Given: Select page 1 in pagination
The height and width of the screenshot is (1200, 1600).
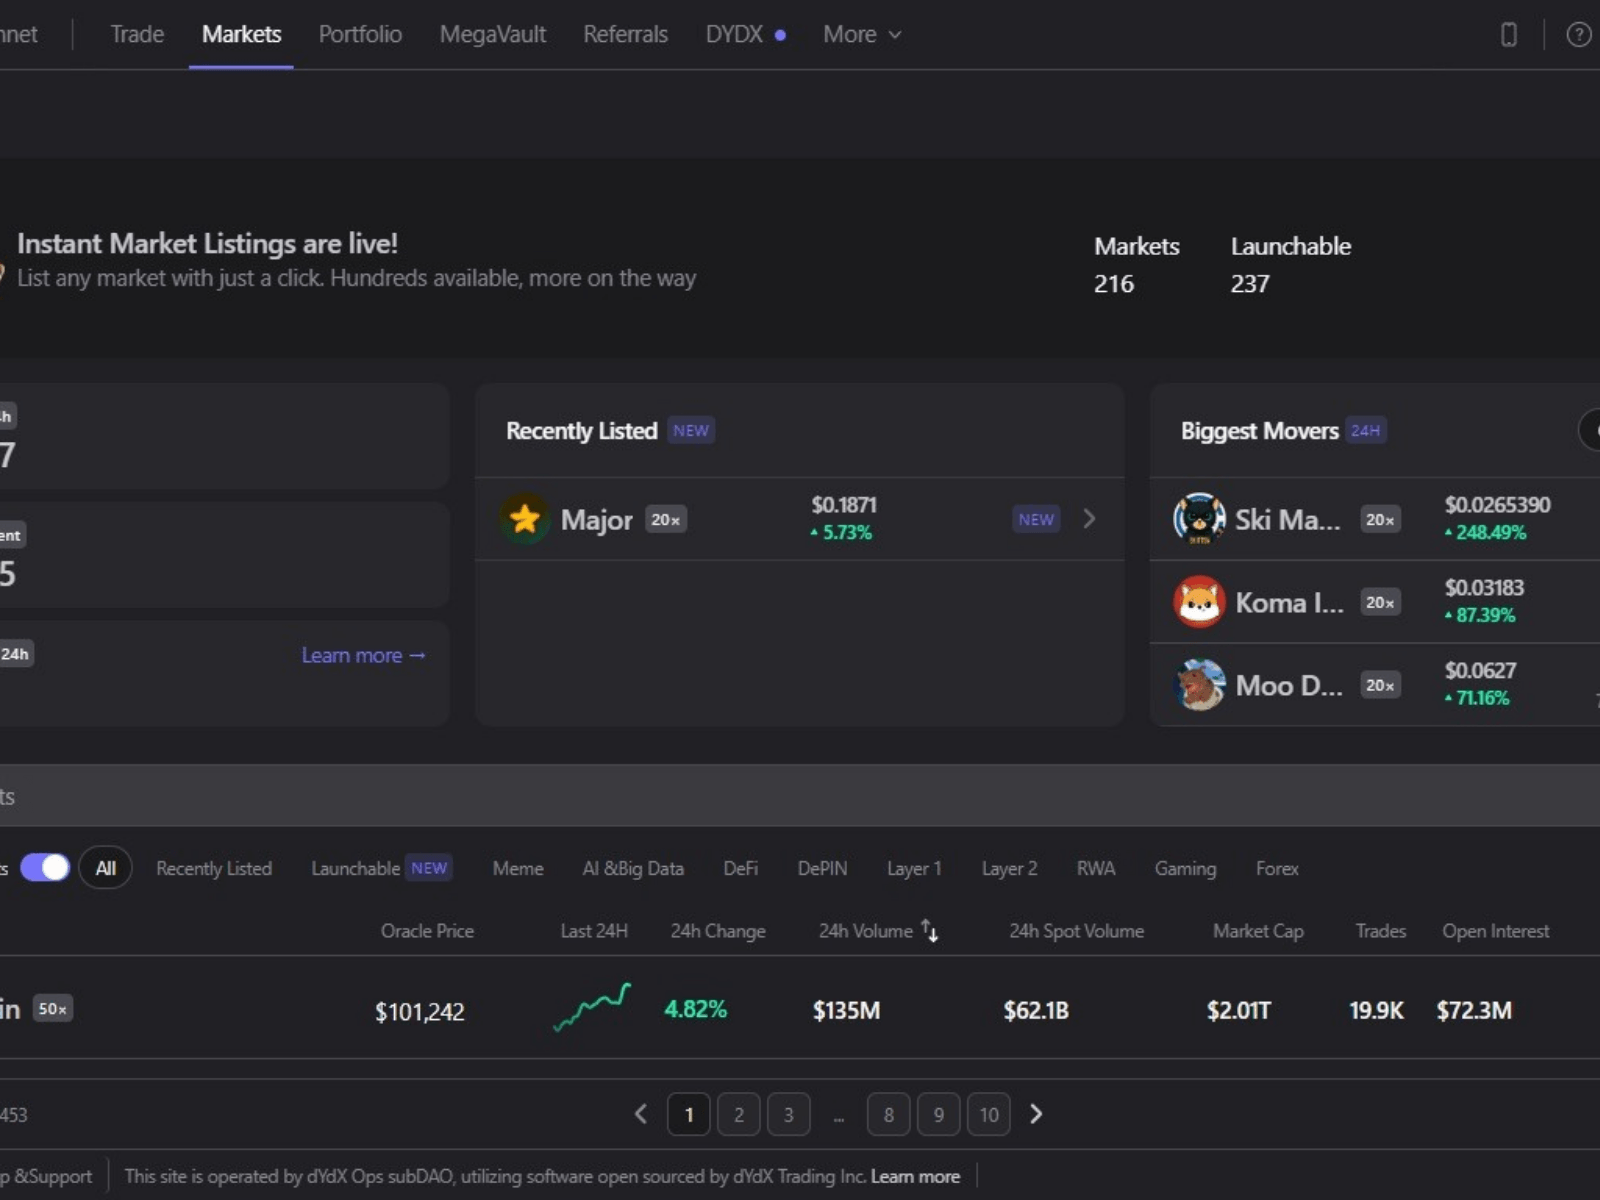Looking at the screenshot, I should [689, 1114].
